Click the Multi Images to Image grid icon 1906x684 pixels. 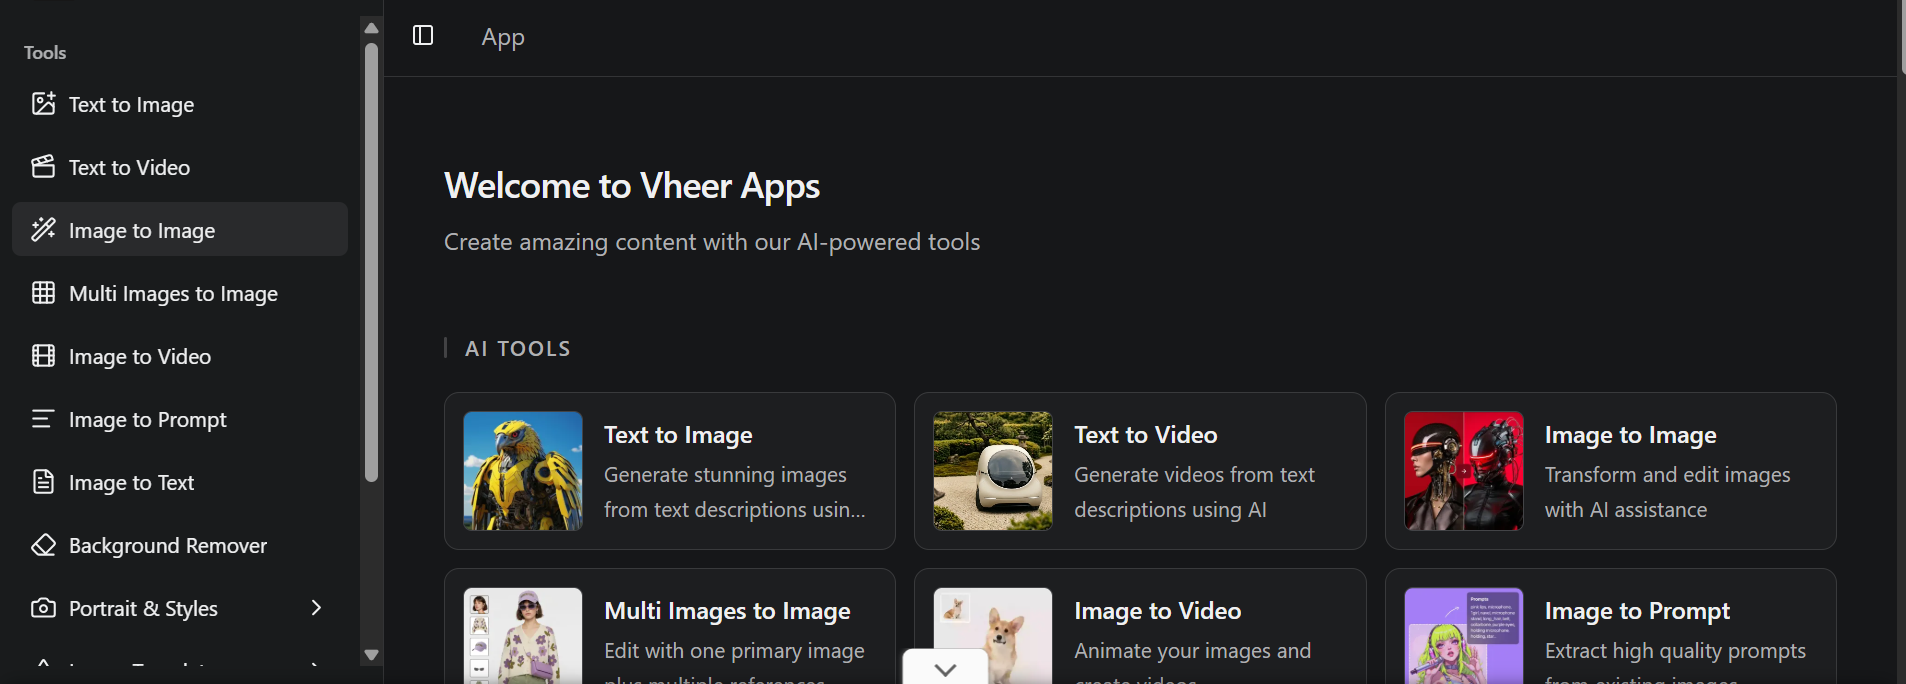(43, 293)
